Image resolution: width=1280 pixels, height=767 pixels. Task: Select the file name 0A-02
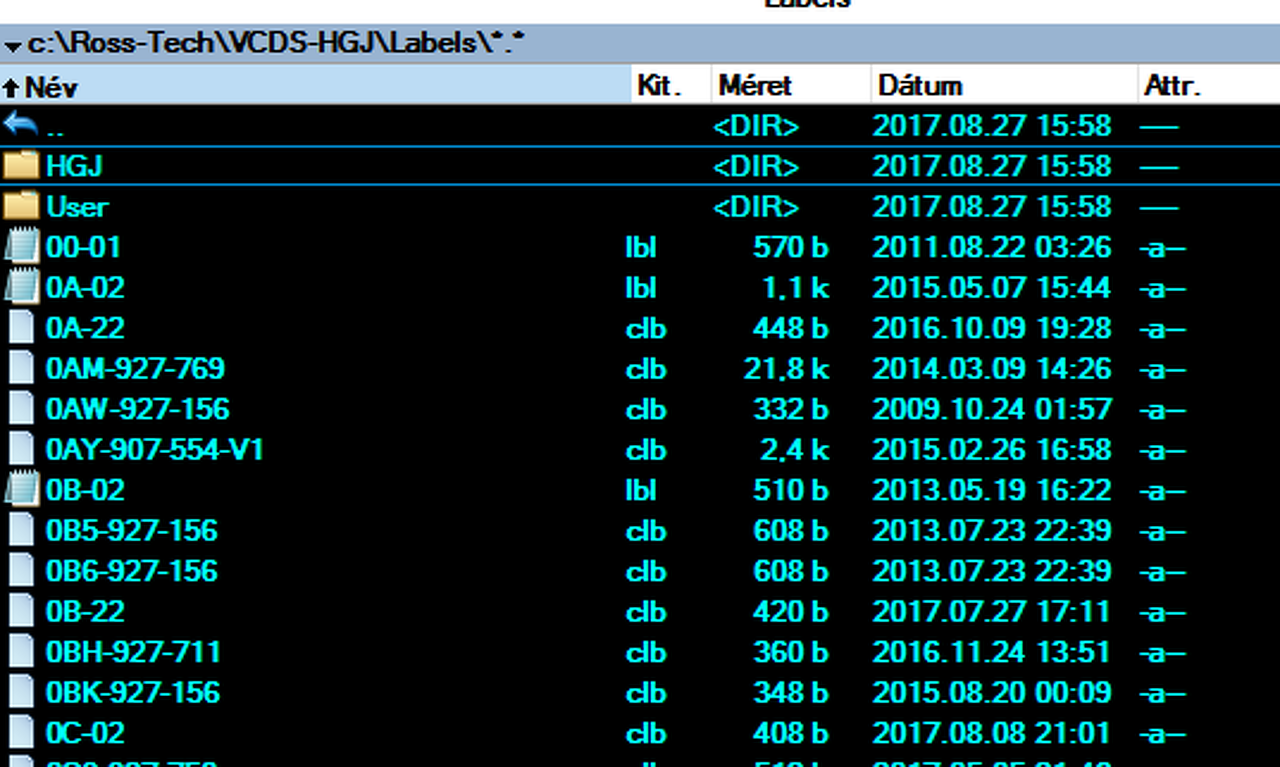coord(85,288)
